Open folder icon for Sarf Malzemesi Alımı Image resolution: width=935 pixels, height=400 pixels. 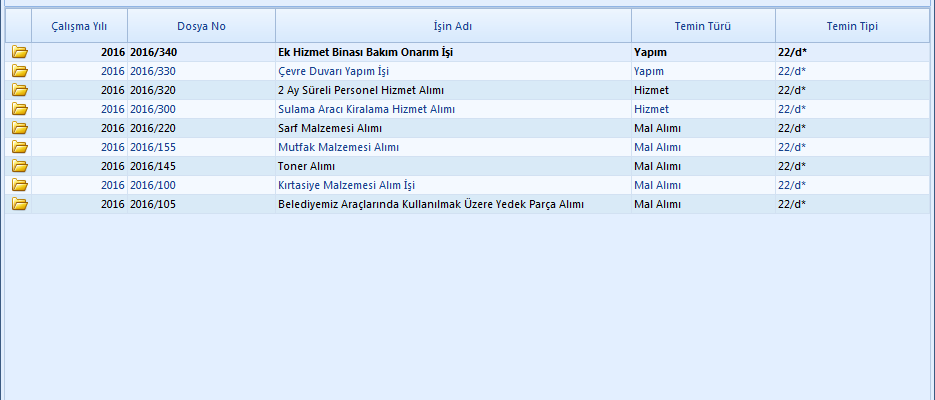click(x=19, y=128)
